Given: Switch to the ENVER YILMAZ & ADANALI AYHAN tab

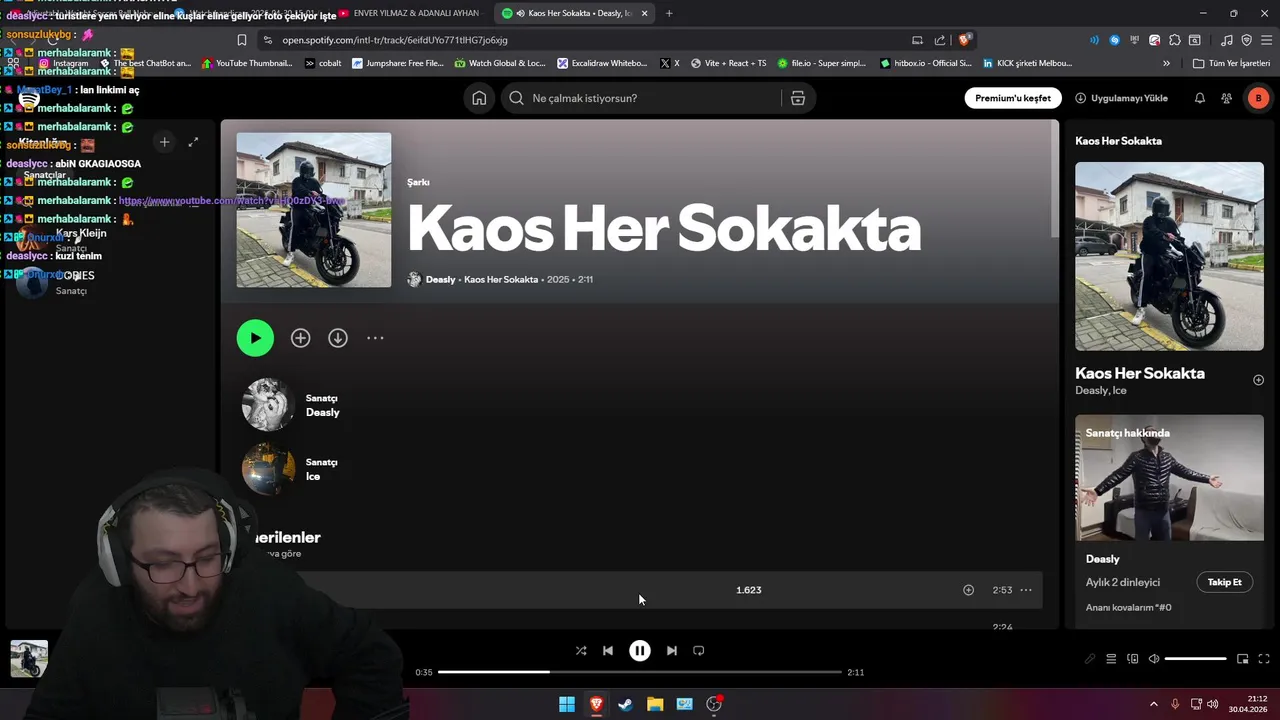Looking at the screenshot, I should click(409, 13).
